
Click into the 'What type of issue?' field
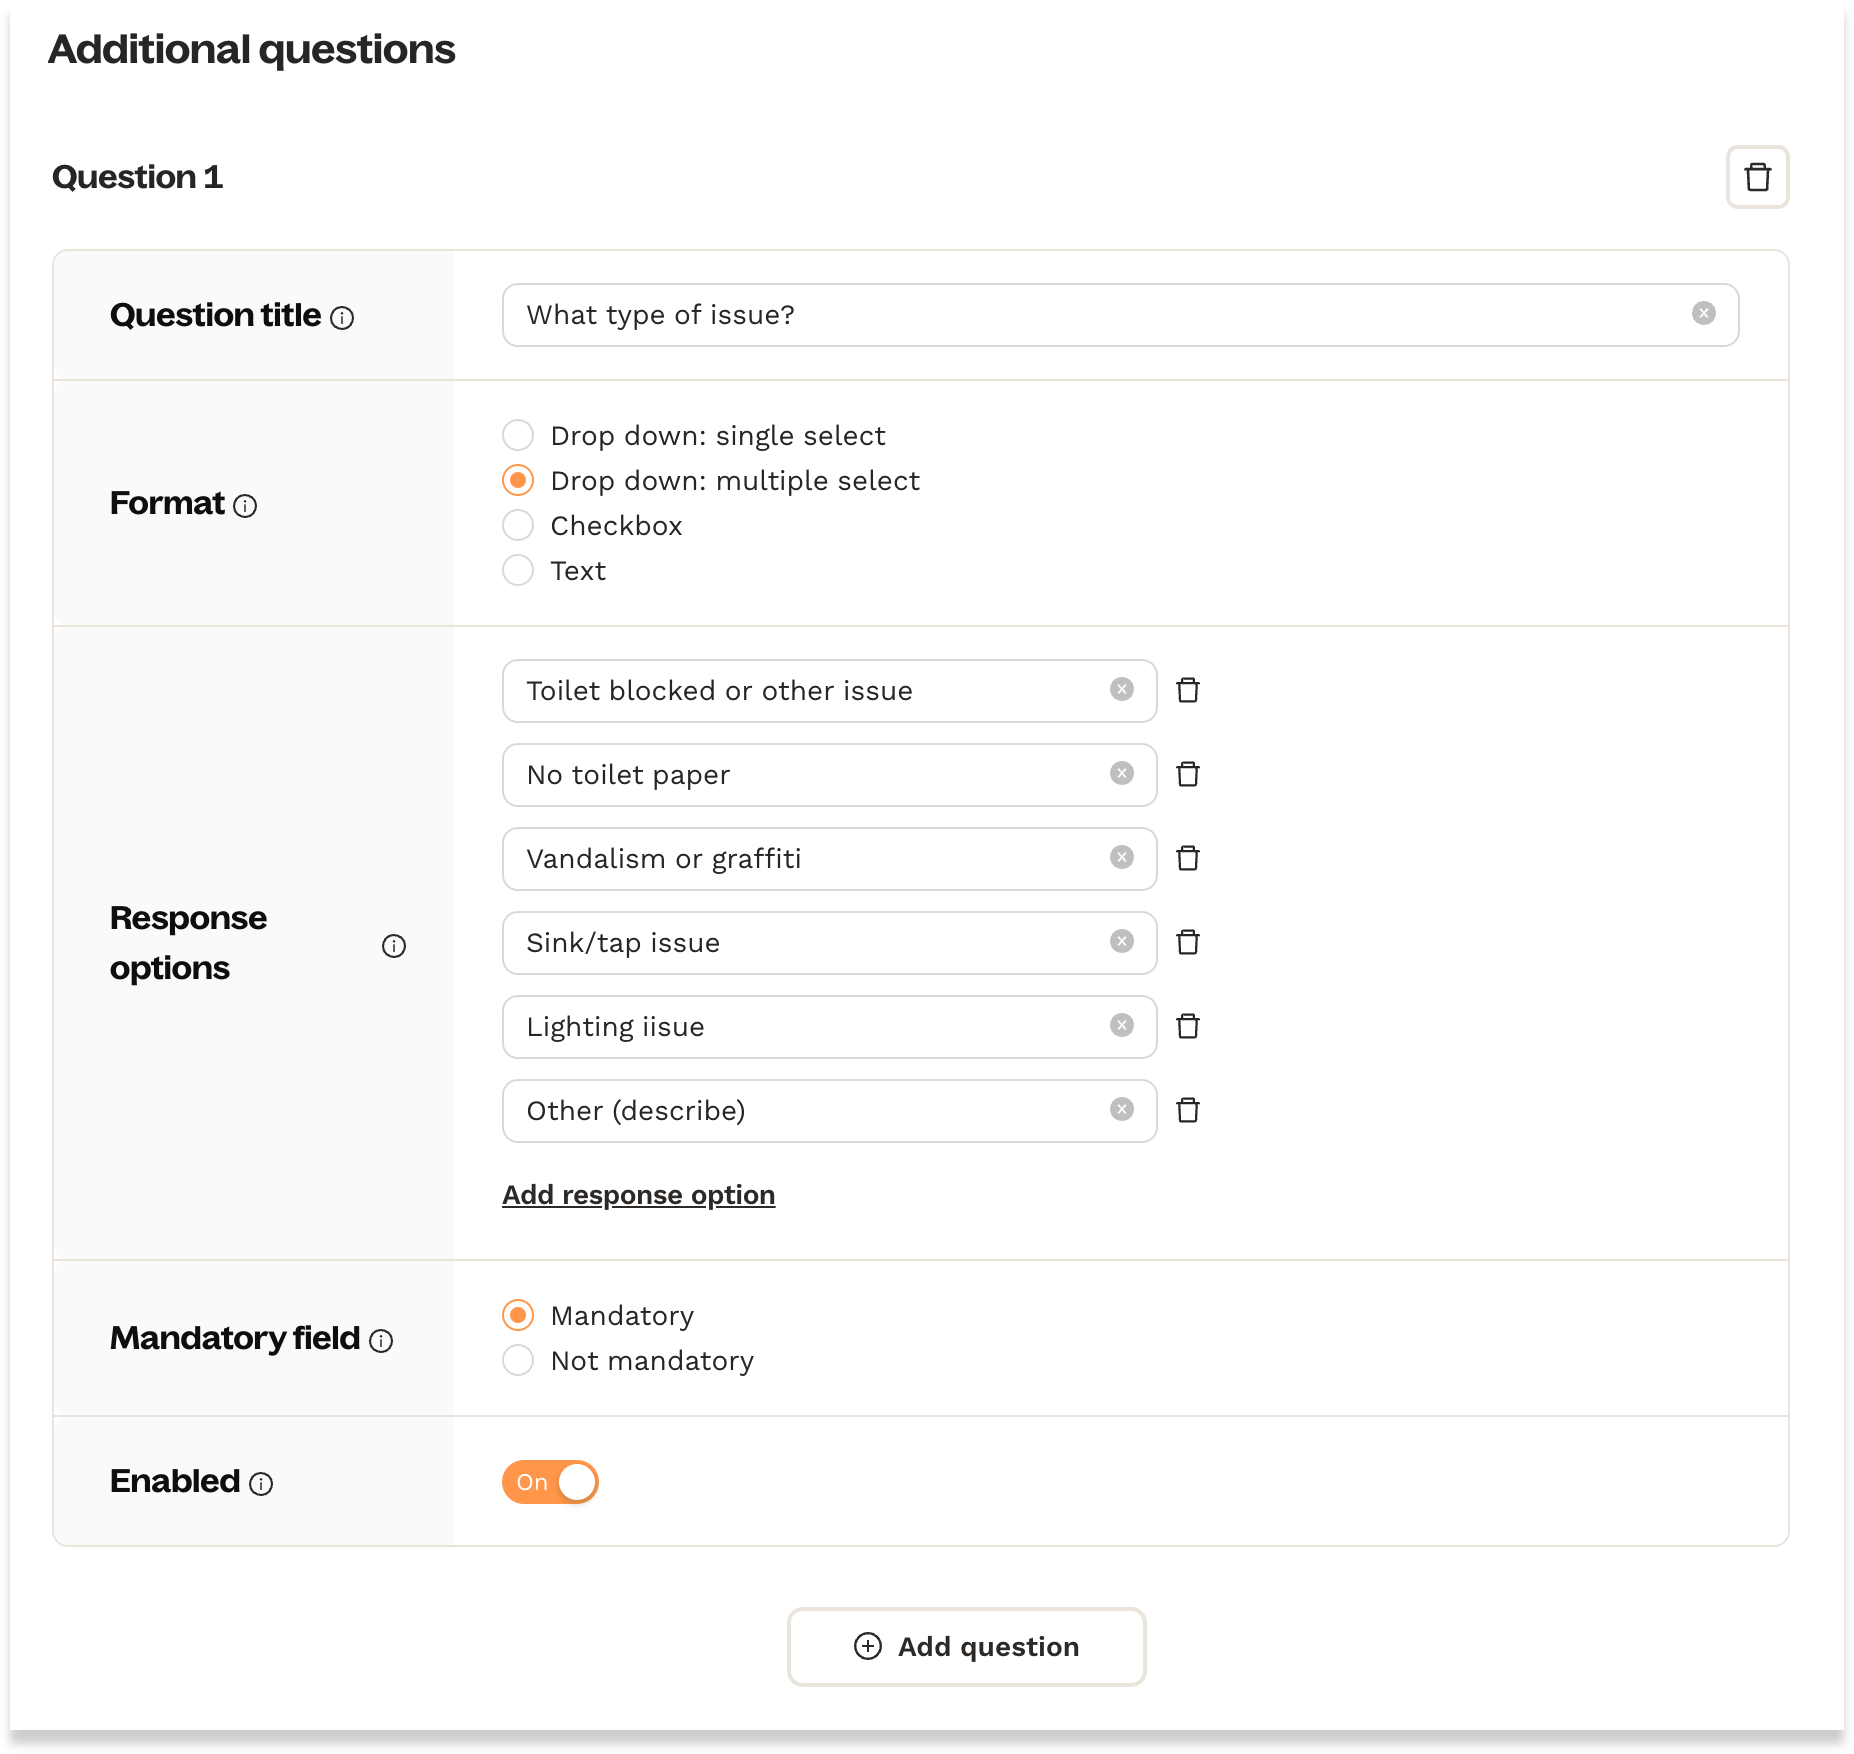pyautogui.click(x=1100, y=315)
